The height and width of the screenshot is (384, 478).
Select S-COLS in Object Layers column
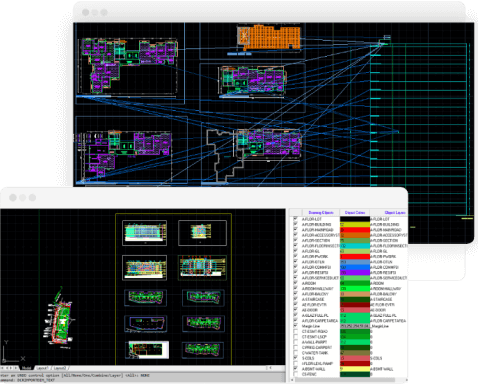pyautogui.click(x=376, y=358)
